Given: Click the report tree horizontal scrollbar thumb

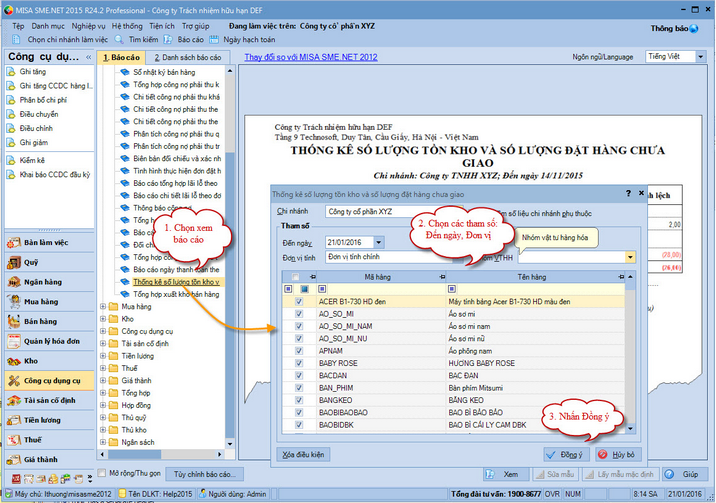Looking at the screenshot, I should (x=135, y=454).
